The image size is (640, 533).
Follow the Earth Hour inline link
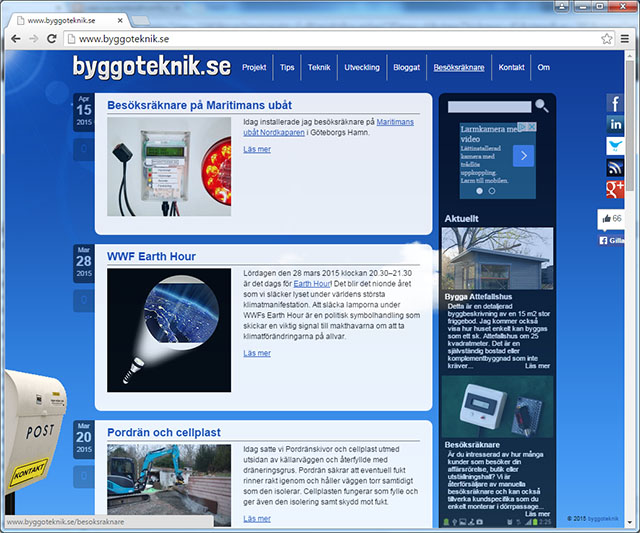tap(312, 284)
